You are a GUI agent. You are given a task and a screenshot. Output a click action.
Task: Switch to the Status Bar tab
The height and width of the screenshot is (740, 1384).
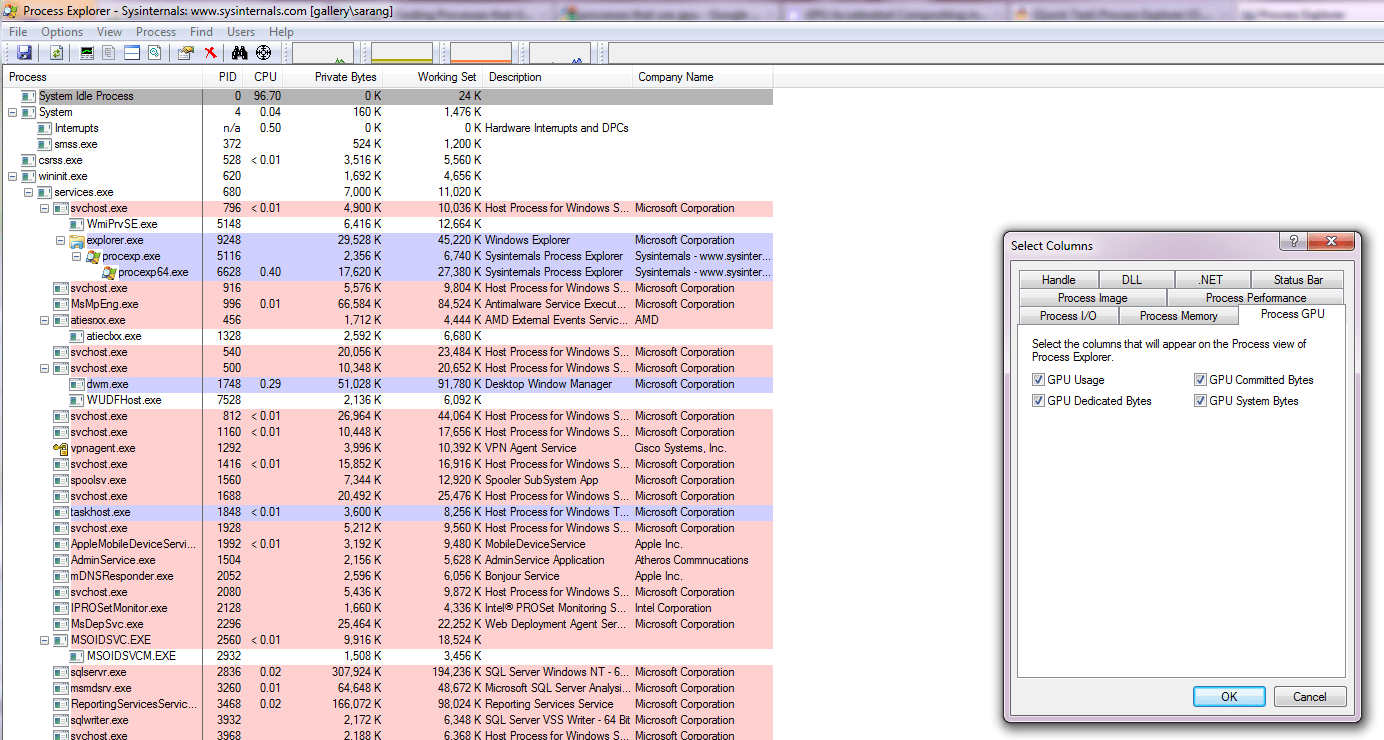pyautogui.click(x=1299, y=280)
